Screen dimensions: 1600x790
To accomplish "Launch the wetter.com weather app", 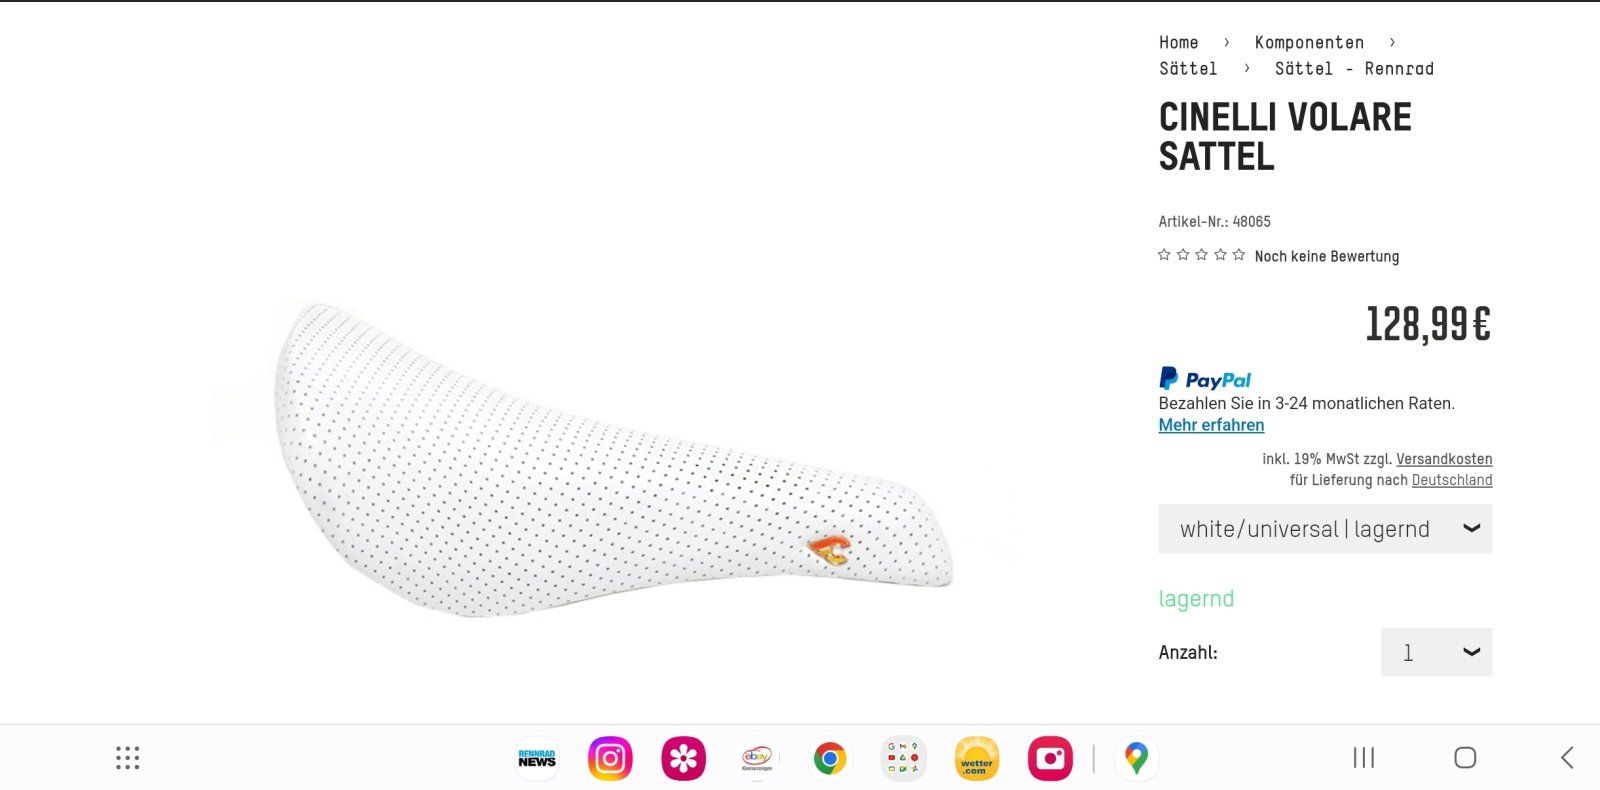I will 977,759.
